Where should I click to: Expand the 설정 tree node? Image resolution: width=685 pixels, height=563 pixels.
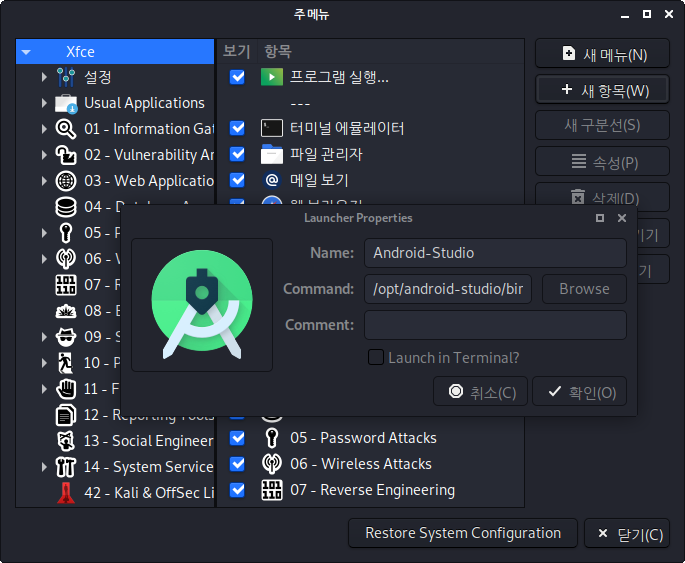pos(44,77)
